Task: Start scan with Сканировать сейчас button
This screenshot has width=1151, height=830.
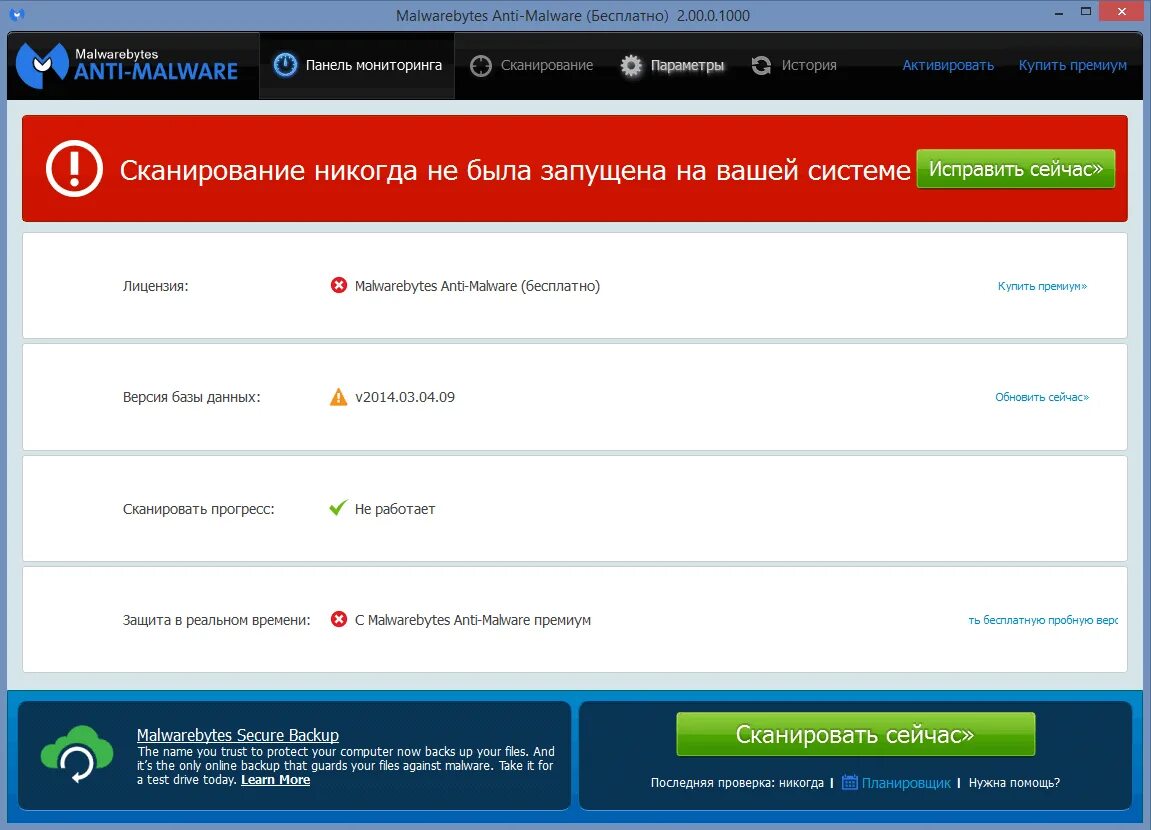Action: (855, 734)
